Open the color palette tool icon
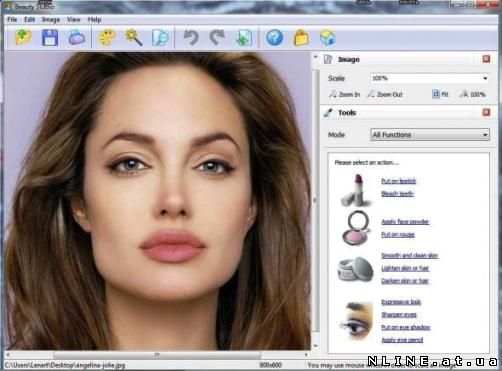 [x=107, y=37]
